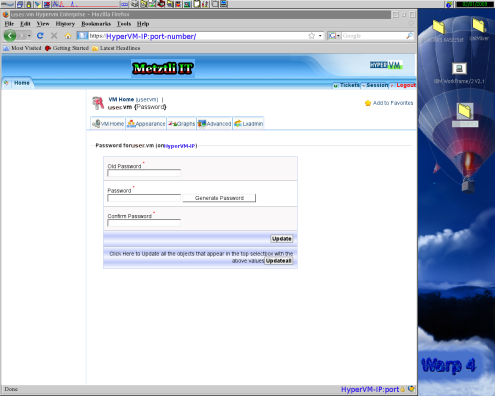The image size is (495, 396).
Task: Click the Done status bar text
Action: point(11,389)
